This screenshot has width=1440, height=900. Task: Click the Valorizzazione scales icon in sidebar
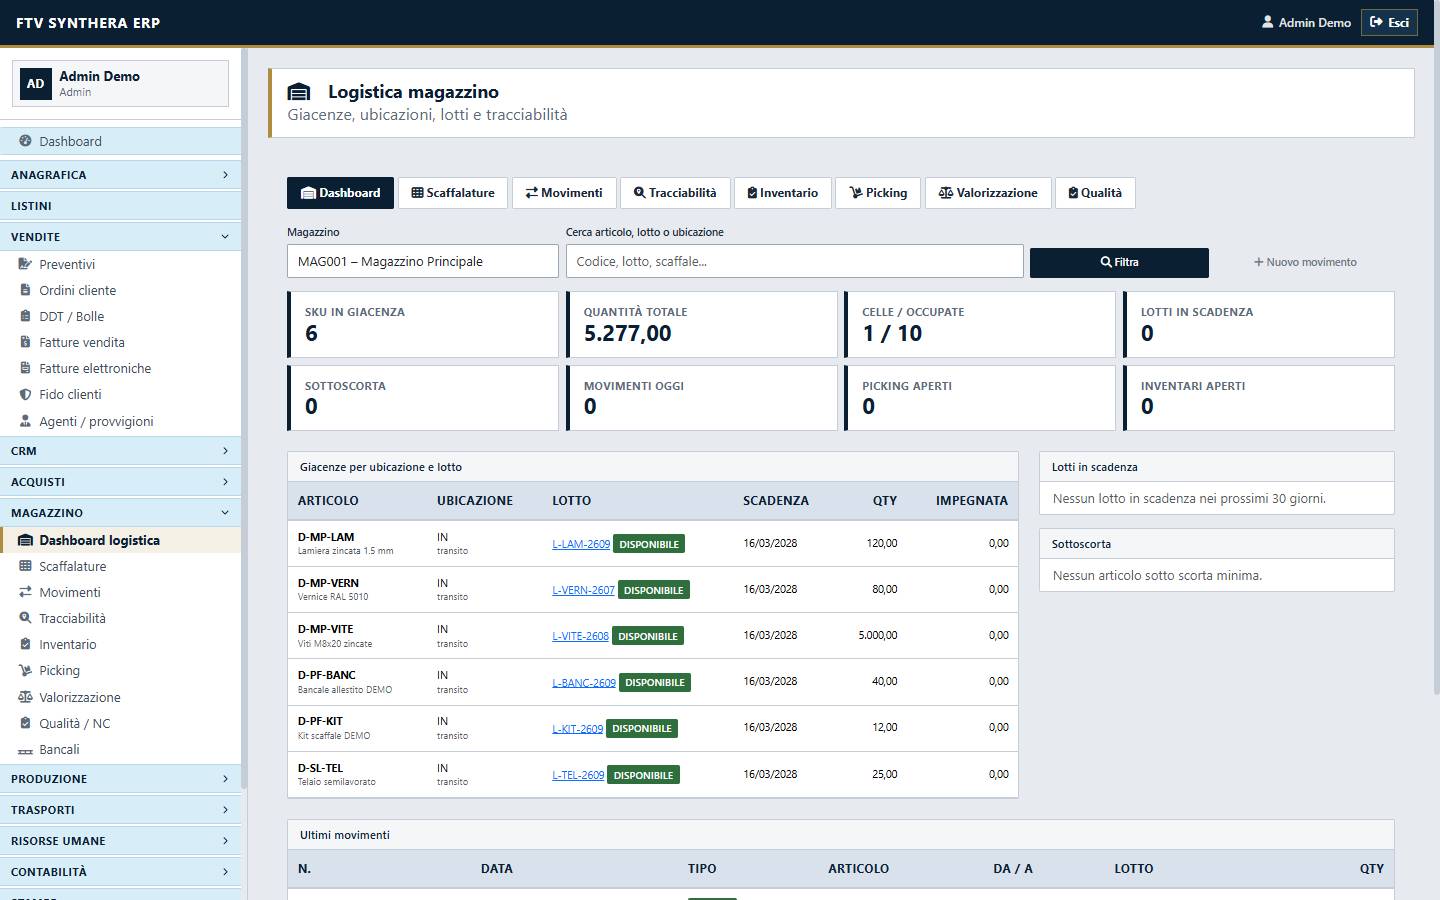25,697
